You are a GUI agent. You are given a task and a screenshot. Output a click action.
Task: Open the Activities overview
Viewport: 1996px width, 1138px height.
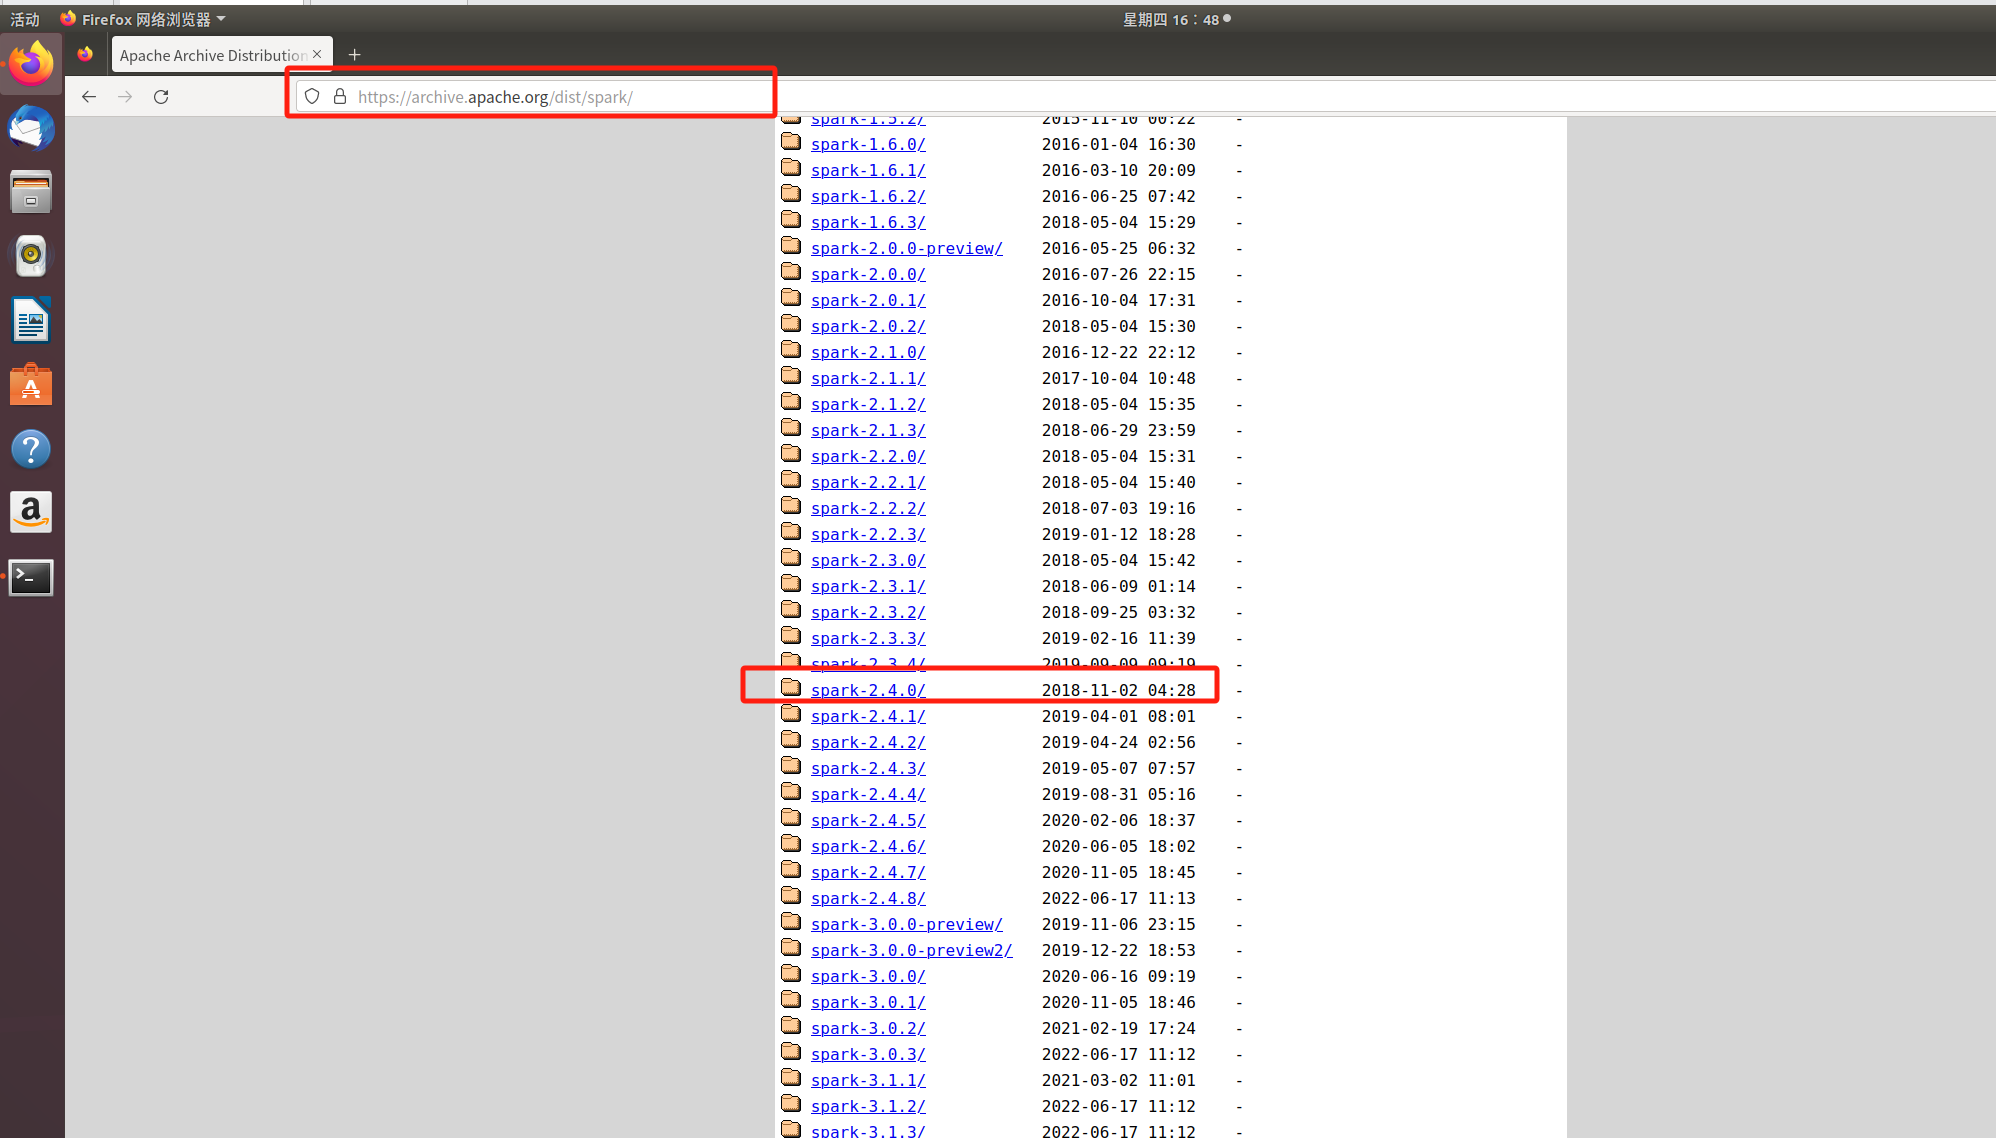[25, 19]
